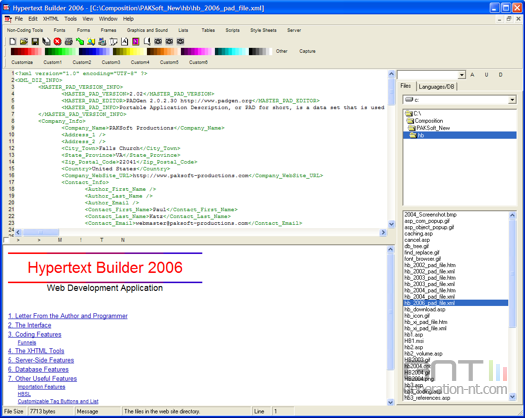Select the PAKSoft_New folder in tree
The height and width of the screenshot is (418, 525).
point(433,128)
